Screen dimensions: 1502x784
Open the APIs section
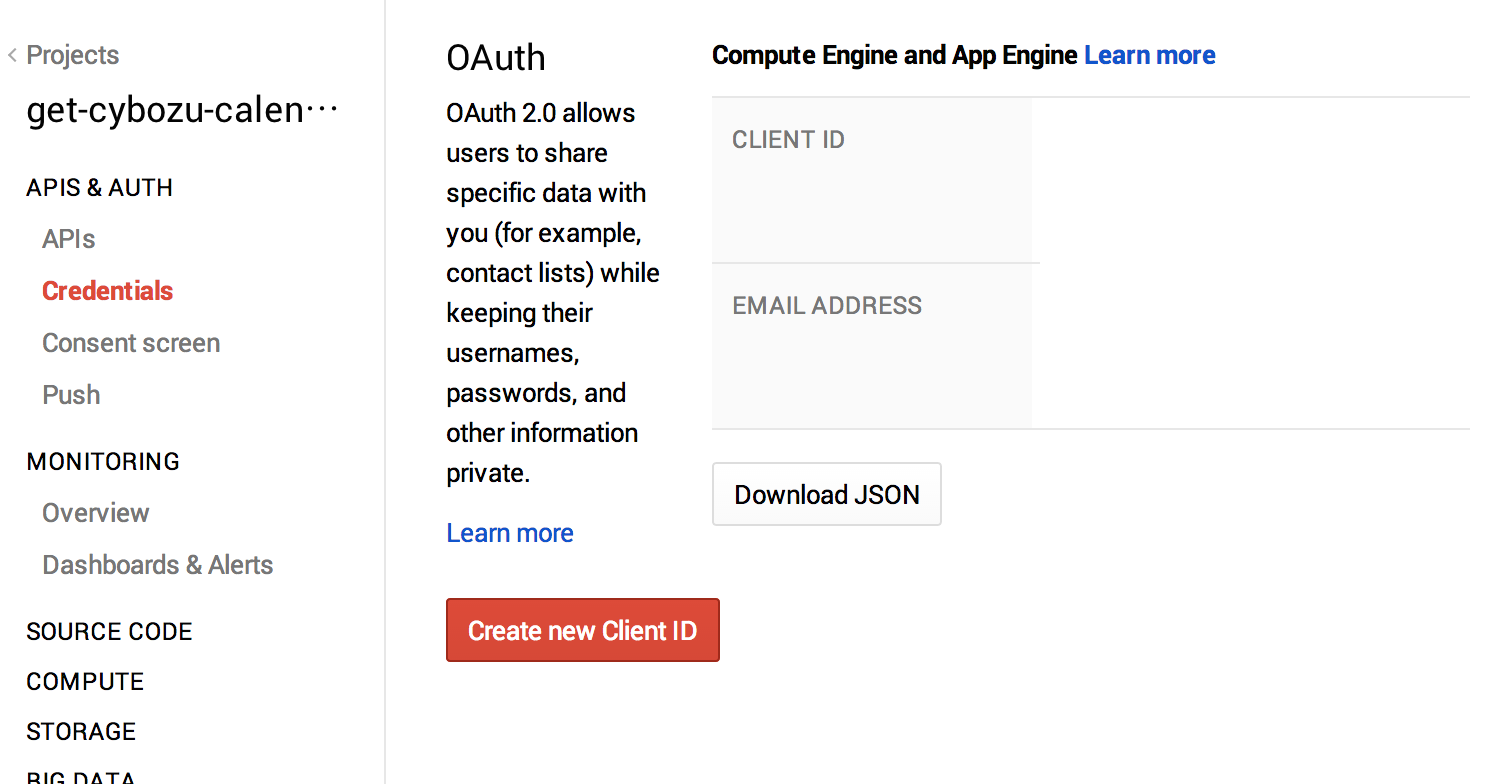pos(69,239)
